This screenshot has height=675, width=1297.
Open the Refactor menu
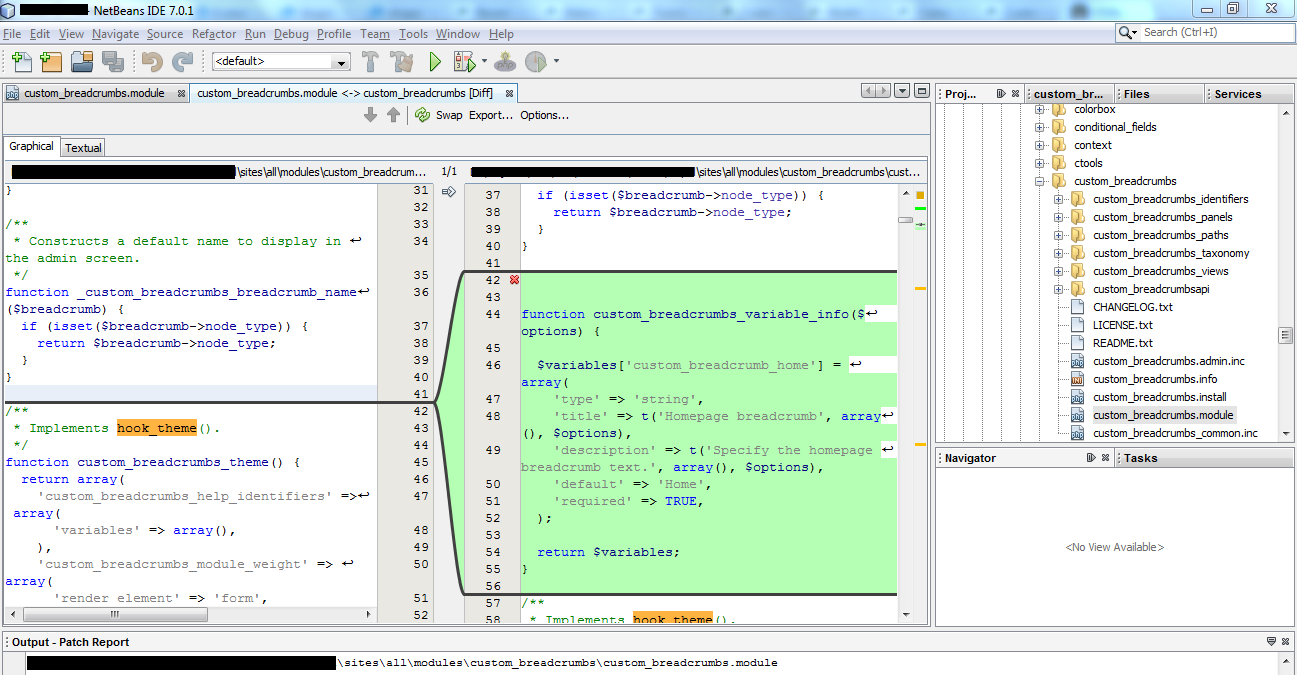click(214, 34)
